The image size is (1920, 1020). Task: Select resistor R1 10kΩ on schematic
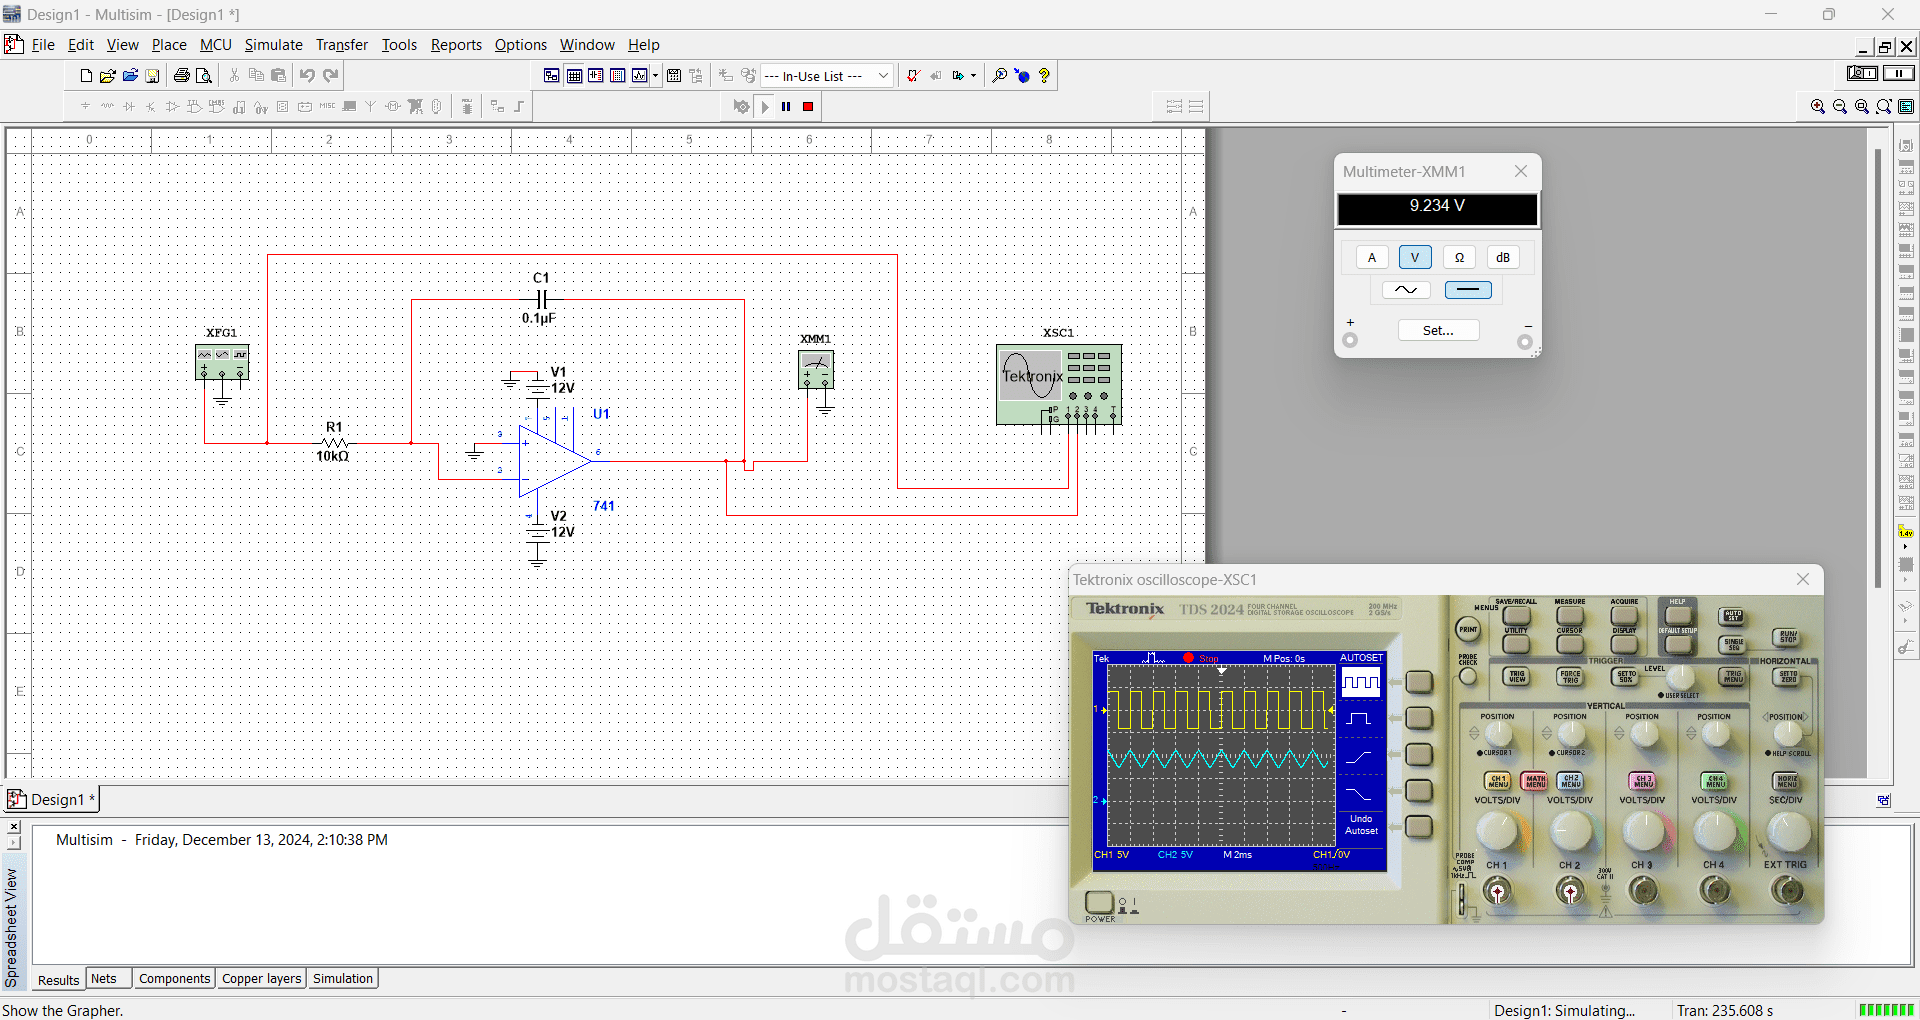(334, 442)
